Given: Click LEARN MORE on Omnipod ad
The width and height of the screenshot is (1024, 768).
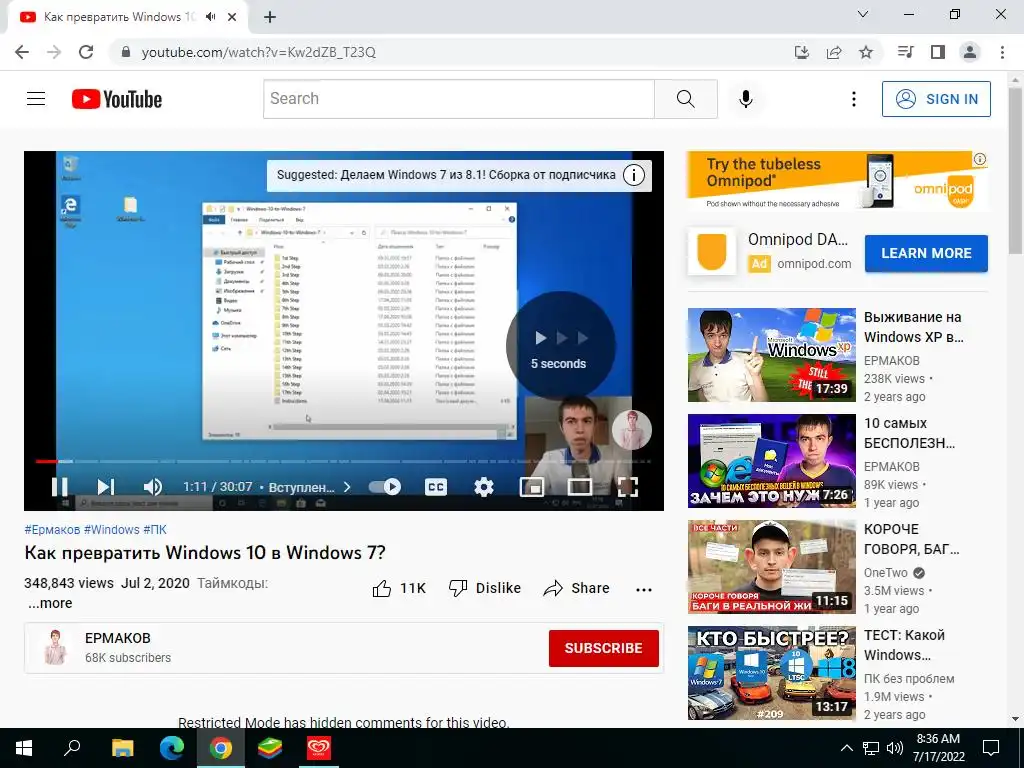Looking at the screenshot, I should [926, 253].
